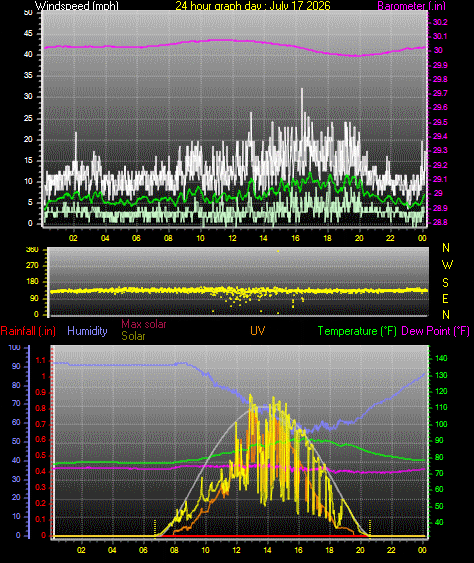Viewport: 474px width, 563px height.
Task: Select the UV legend label
Action: tap(257, 331)
